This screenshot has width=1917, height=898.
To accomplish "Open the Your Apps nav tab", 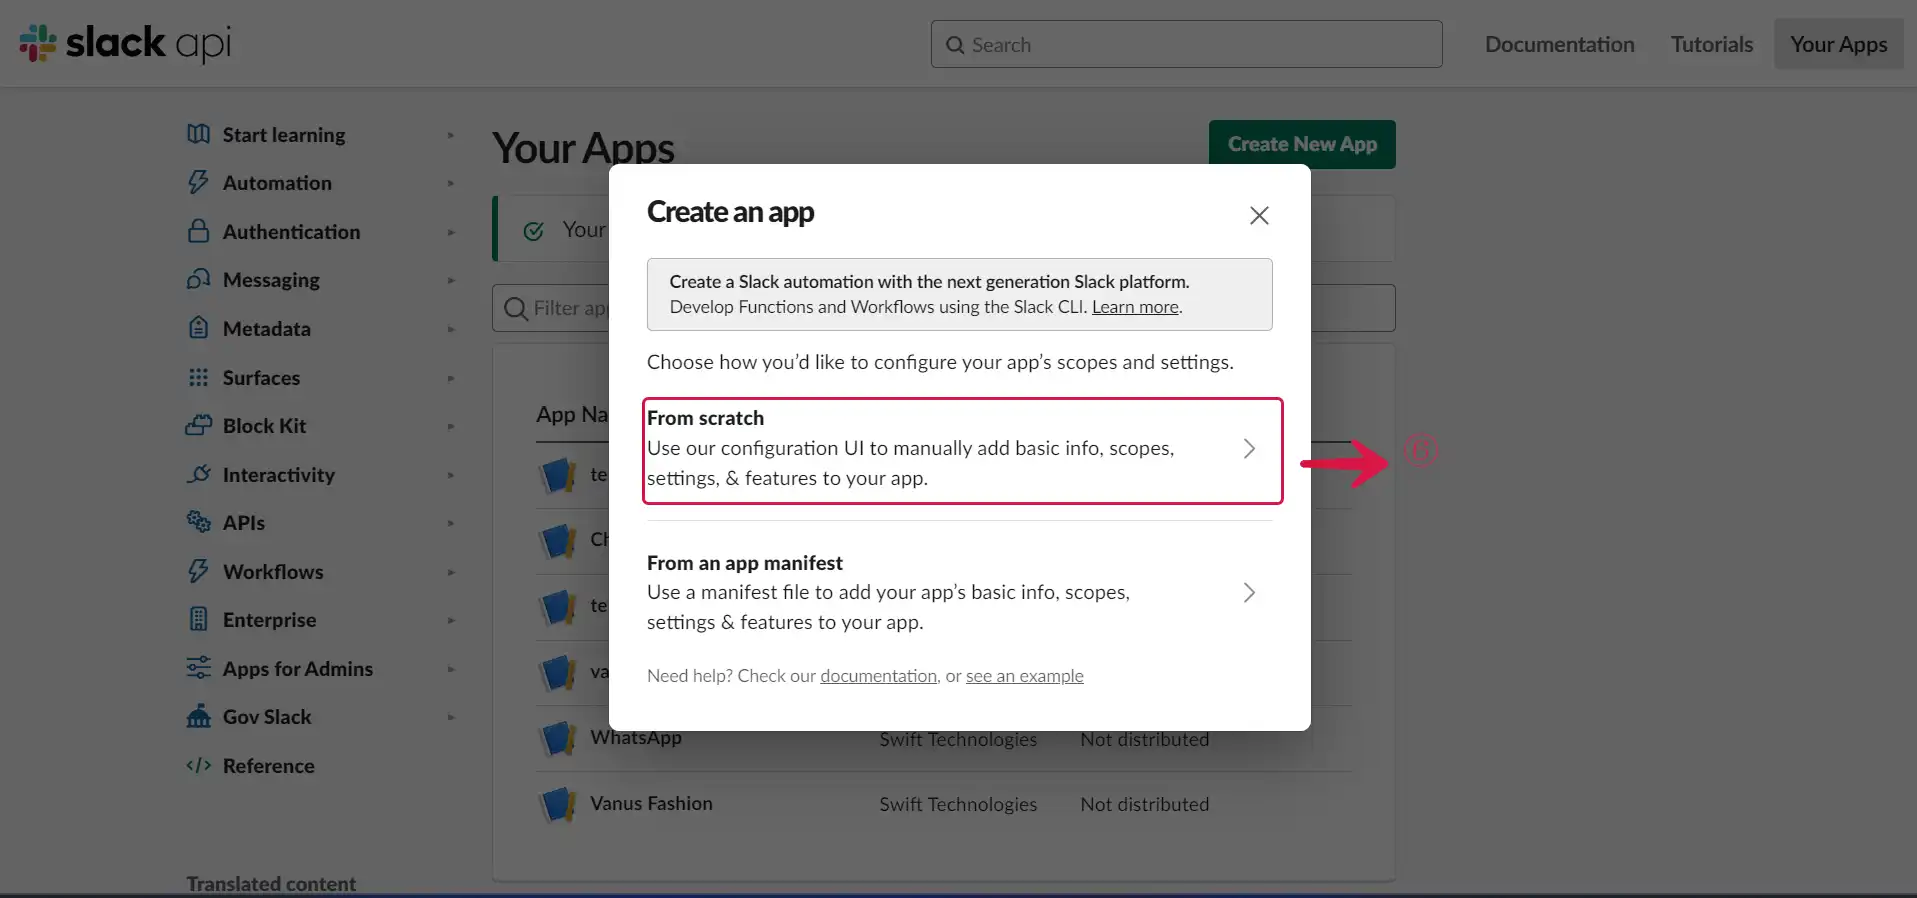I will click(x=1838, y=44).
